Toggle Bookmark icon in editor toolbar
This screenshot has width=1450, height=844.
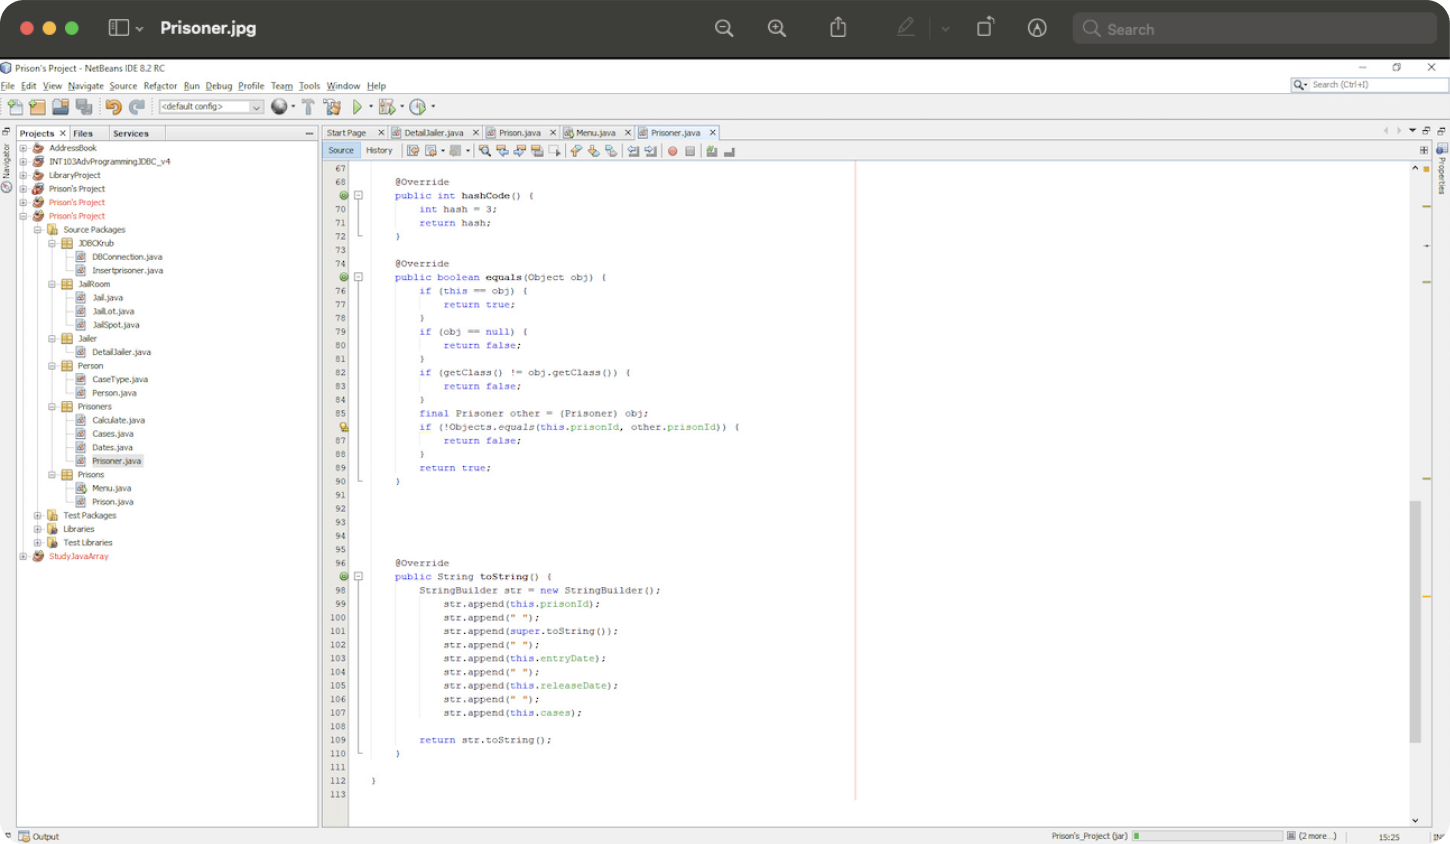click(610, 151)
